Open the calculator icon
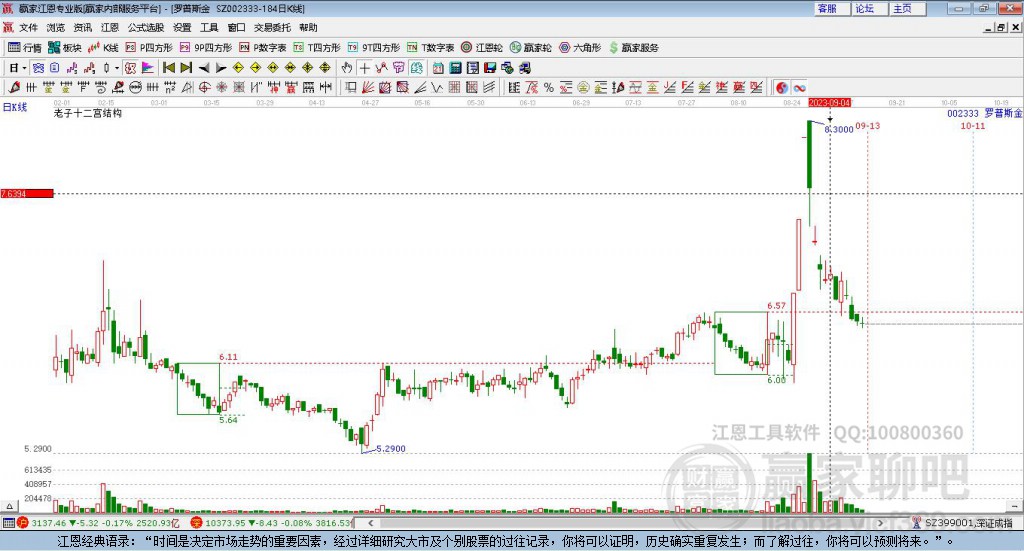The image size is (1024, 551). [x=455, y=68]
